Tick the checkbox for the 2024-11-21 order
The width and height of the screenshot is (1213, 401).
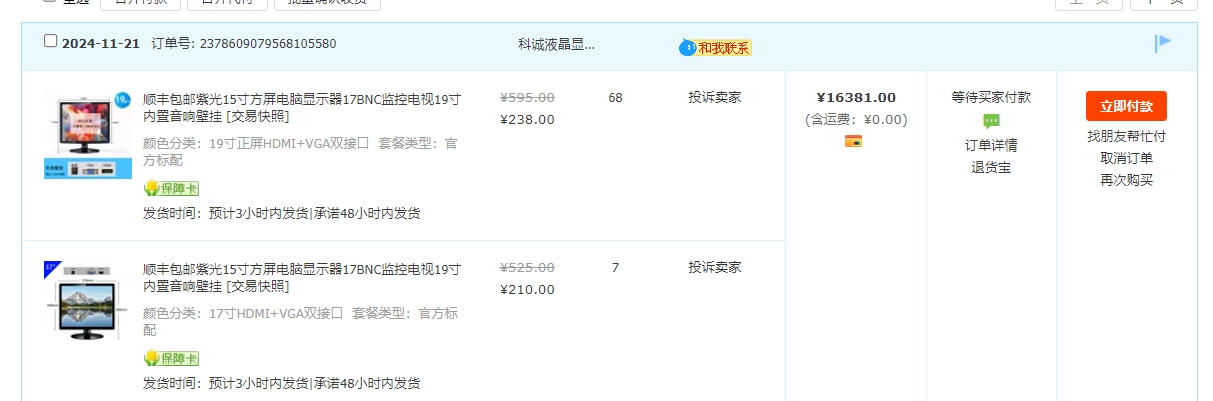pos(51,41)
